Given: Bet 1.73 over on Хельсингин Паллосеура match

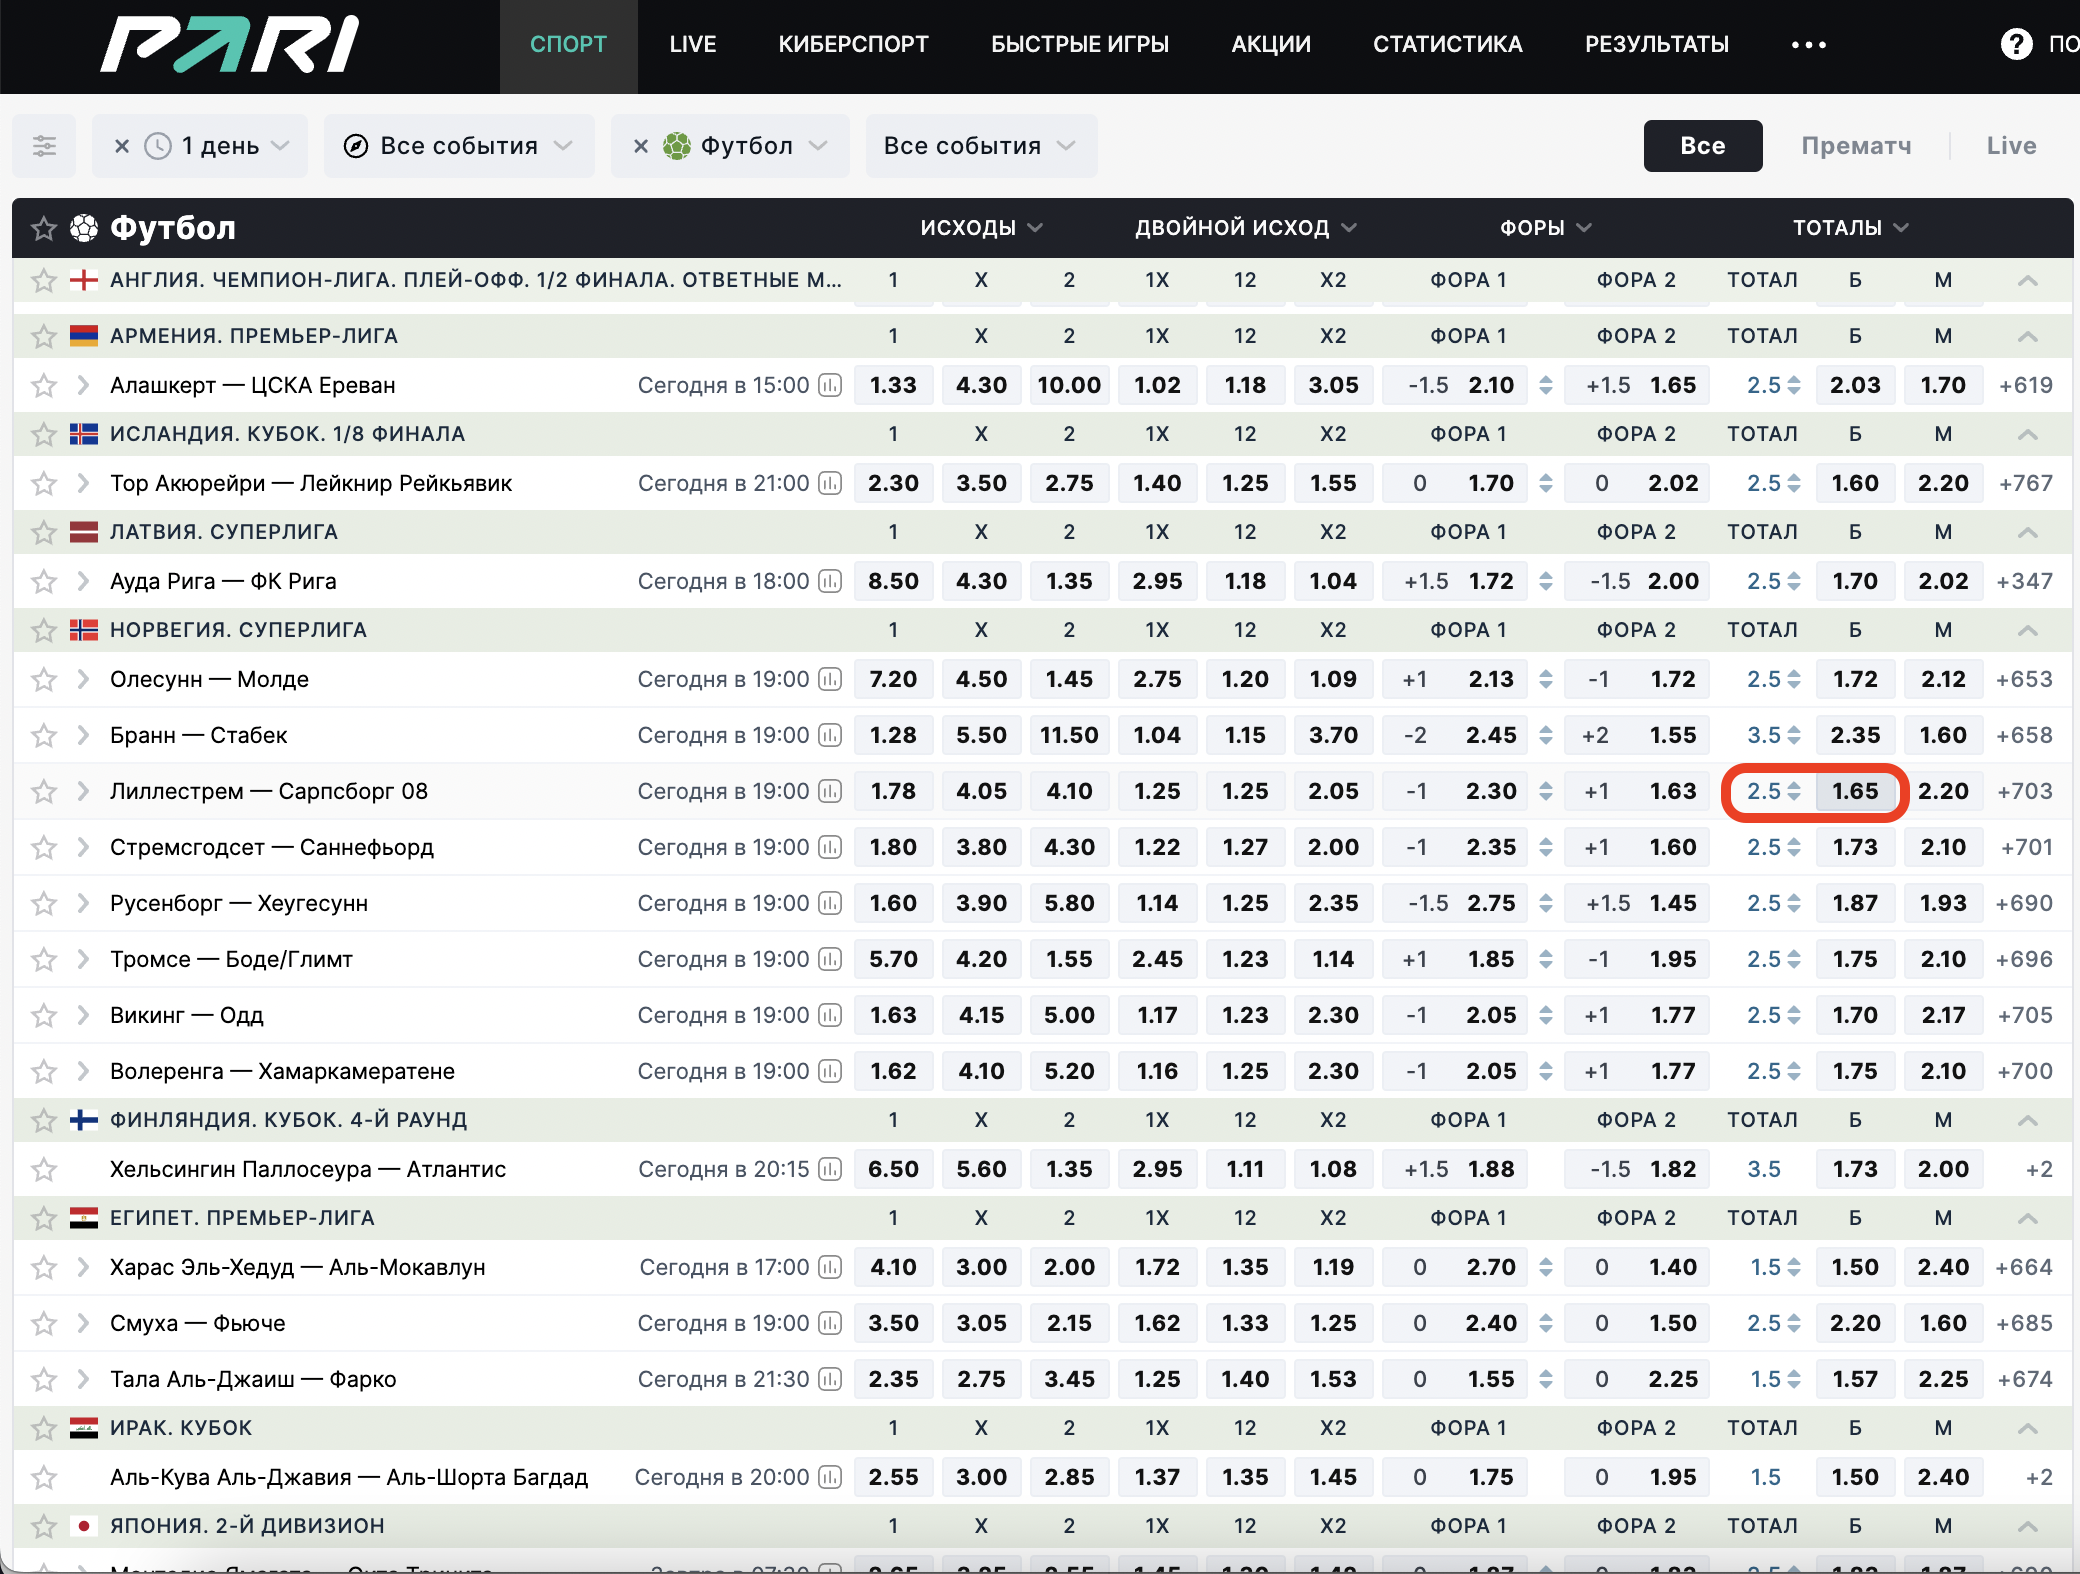Looking at the screenshot, I should click(x=1855, y=1169).
